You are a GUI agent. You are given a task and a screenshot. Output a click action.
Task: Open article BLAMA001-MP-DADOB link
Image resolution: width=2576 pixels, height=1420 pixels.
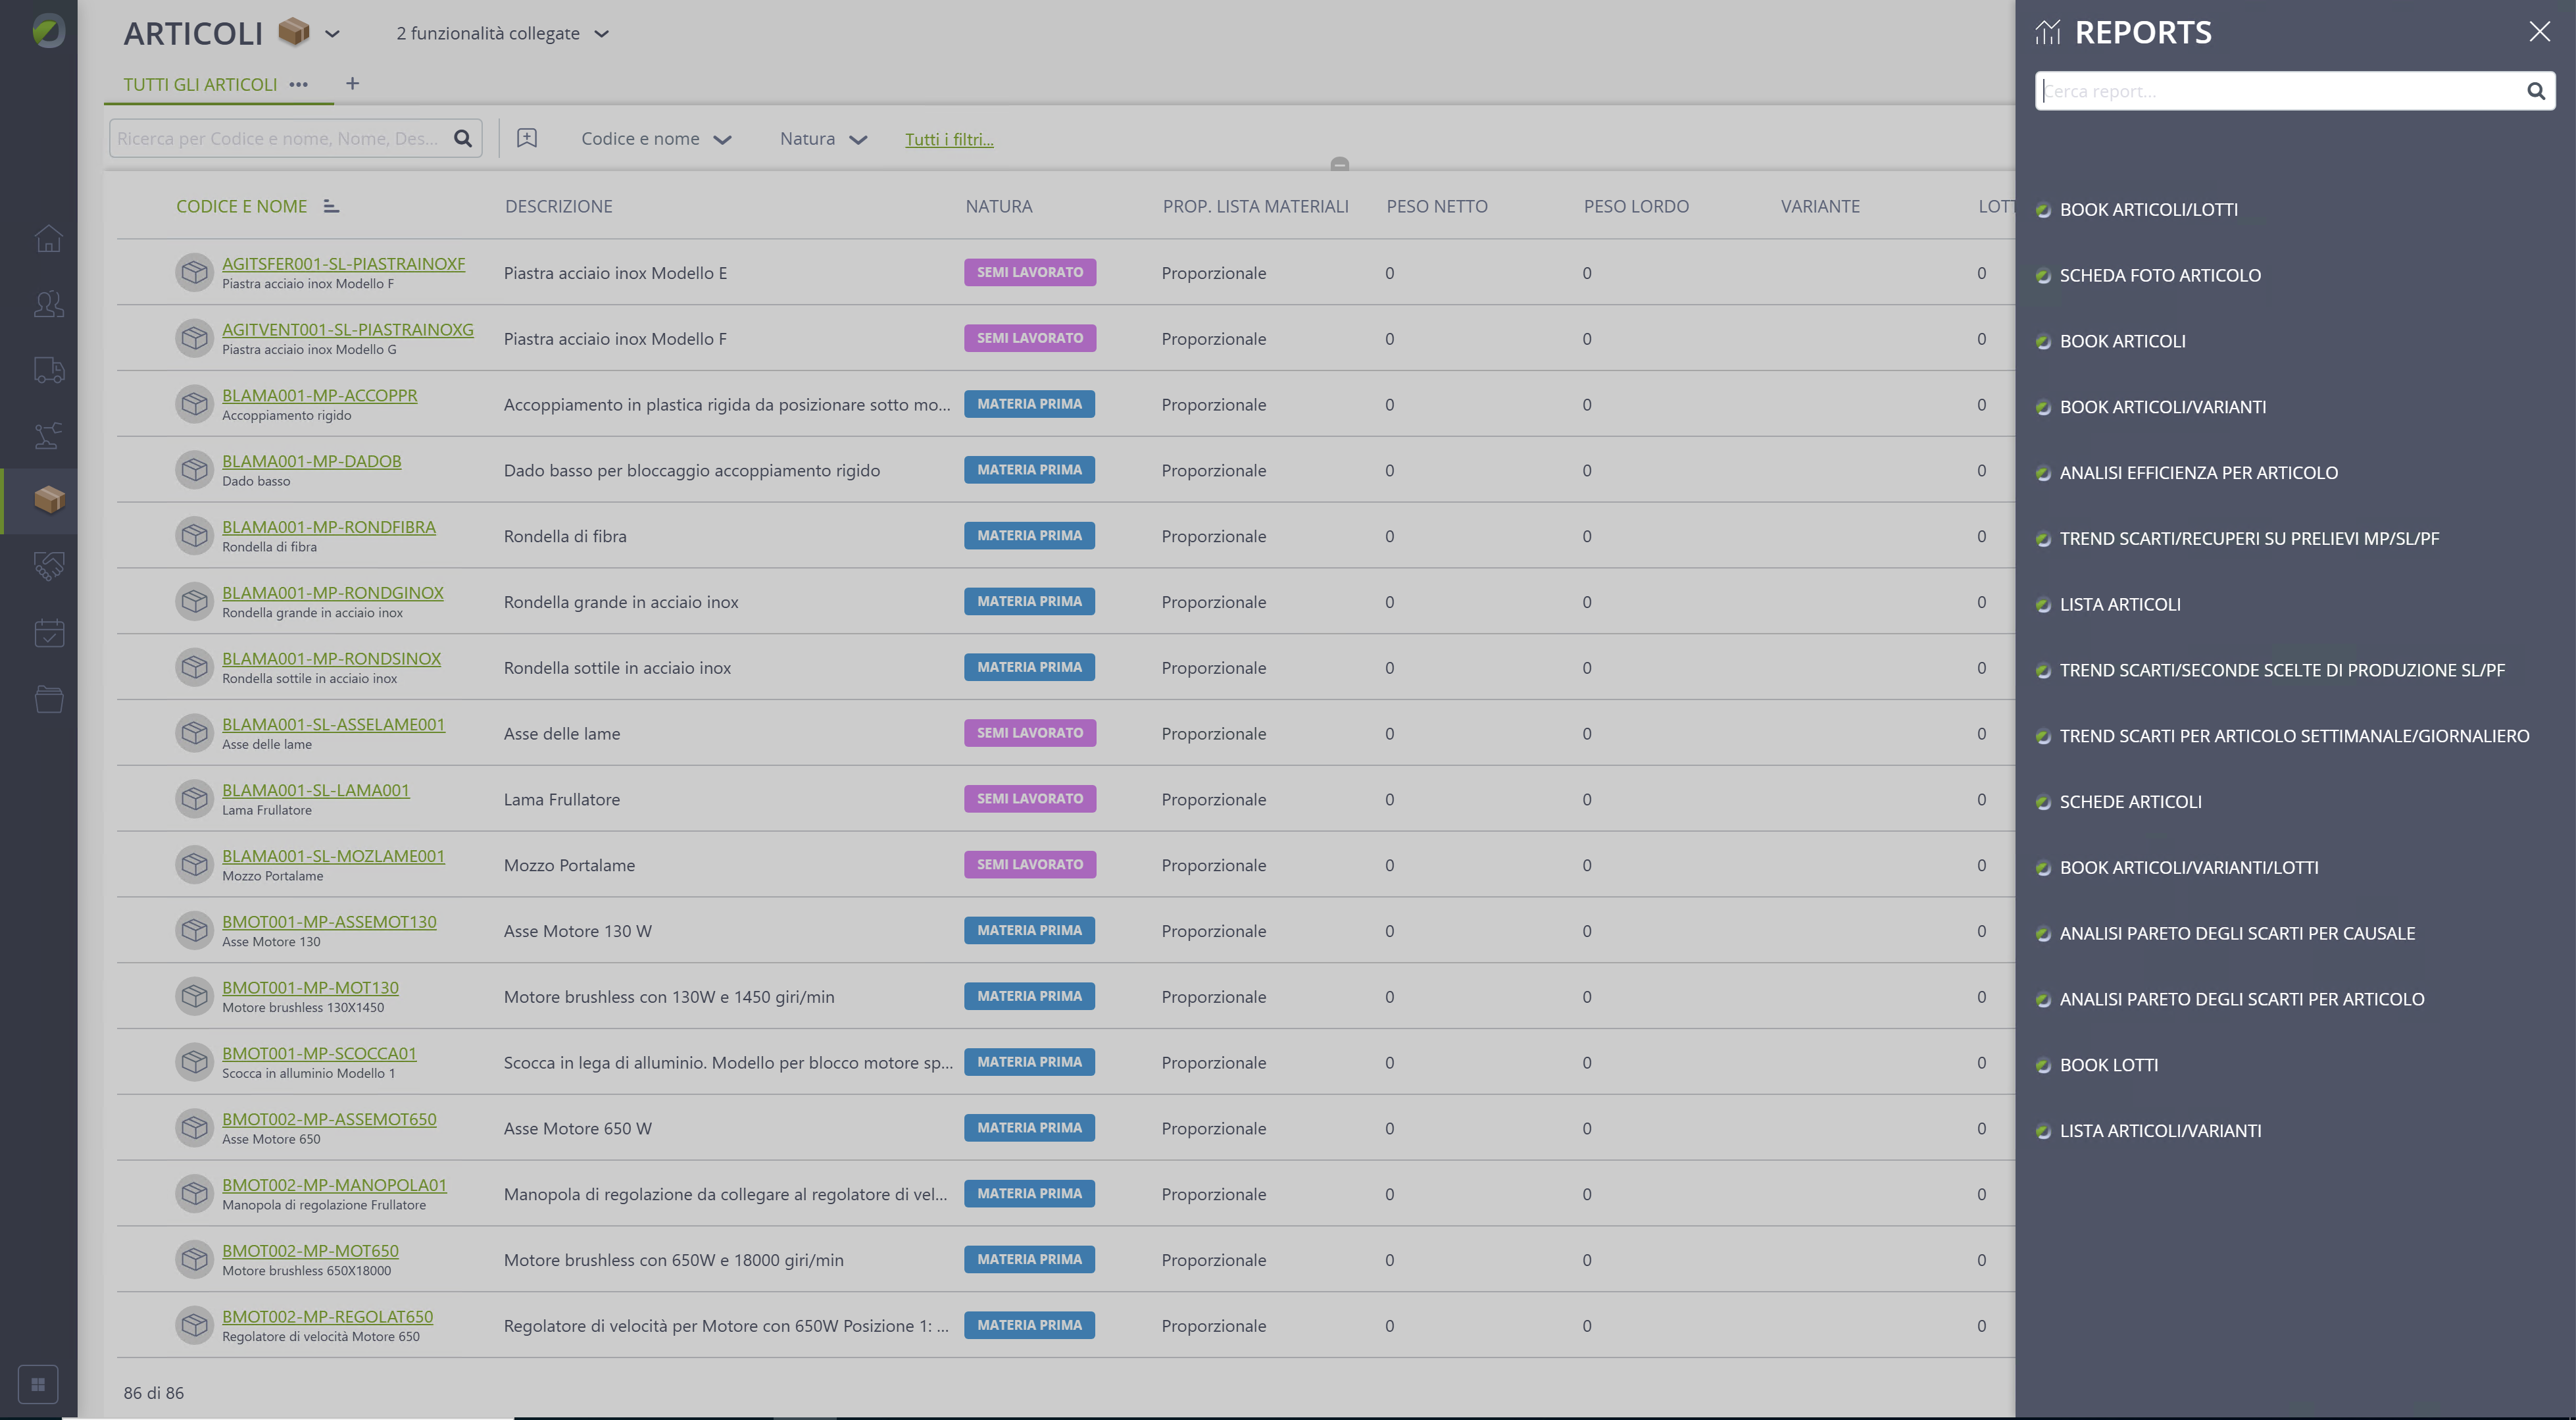311,461
